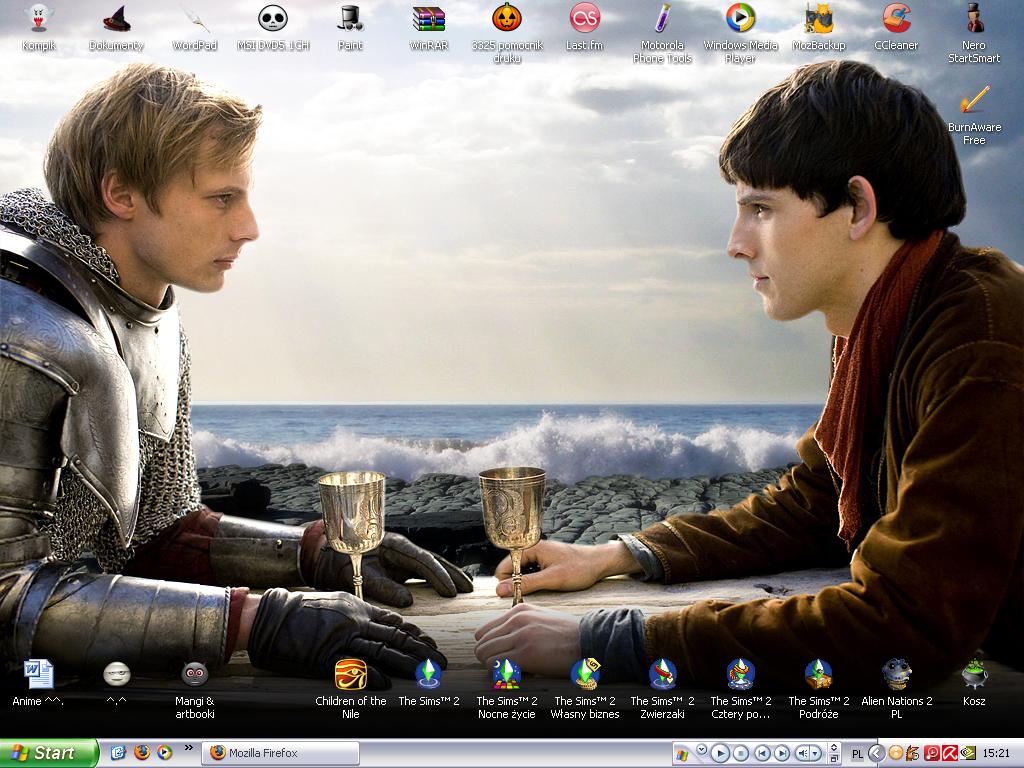
Task: Open the Kompik desktop icon
Action: coord(39,27)
